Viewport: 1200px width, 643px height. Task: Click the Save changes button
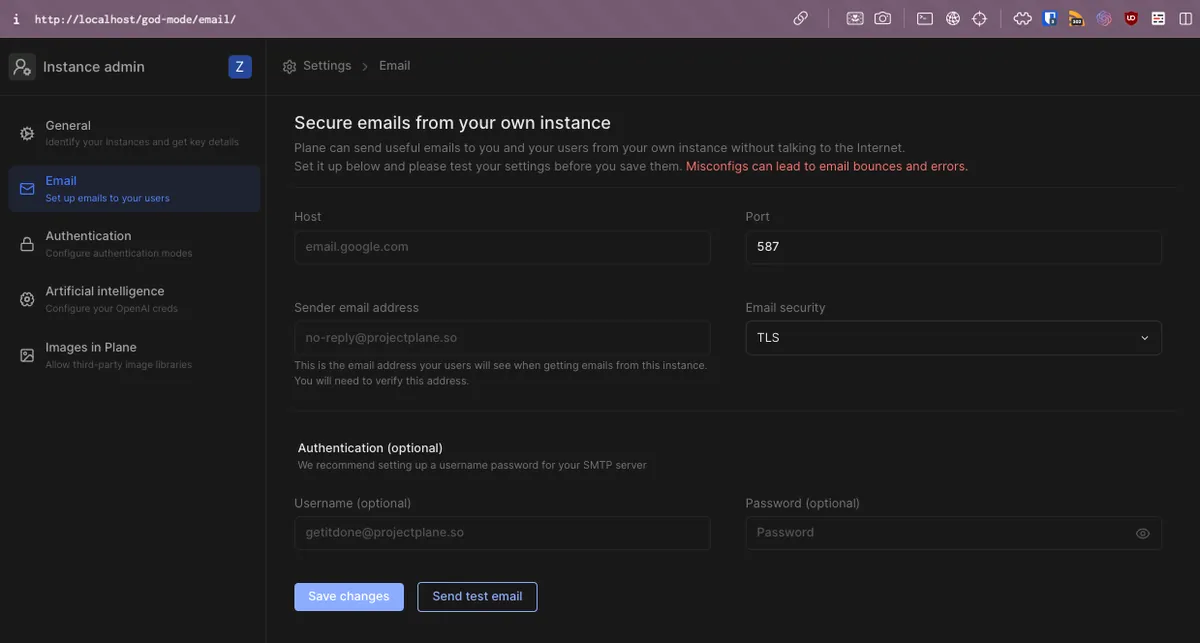[349, 597]
